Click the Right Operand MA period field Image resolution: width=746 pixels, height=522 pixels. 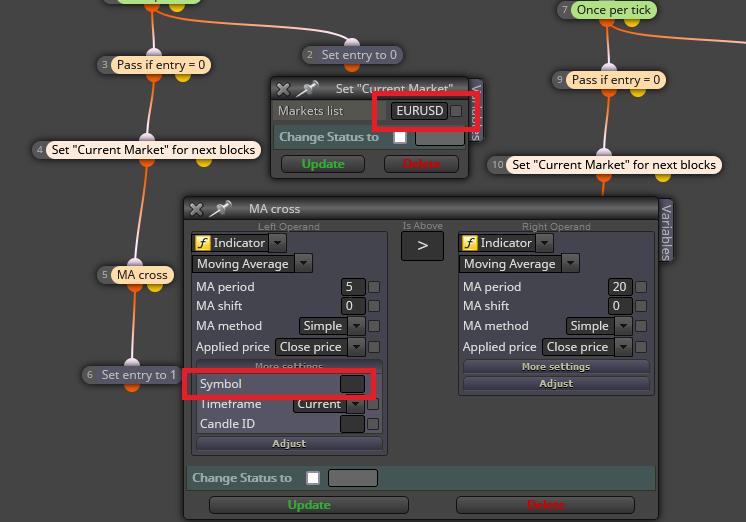point(620,287)
